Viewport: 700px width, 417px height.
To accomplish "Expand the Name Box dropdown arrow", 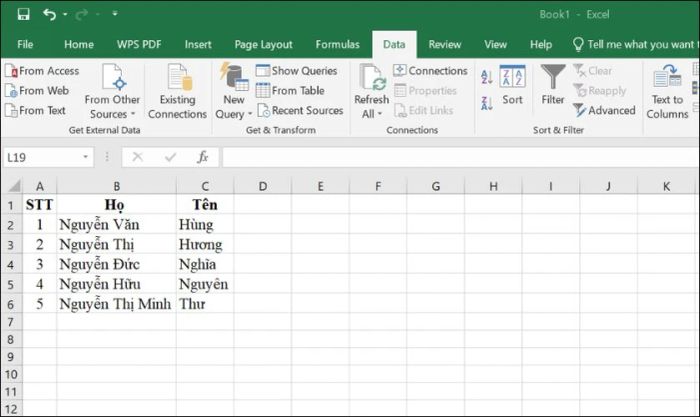I will pos(85,157).
